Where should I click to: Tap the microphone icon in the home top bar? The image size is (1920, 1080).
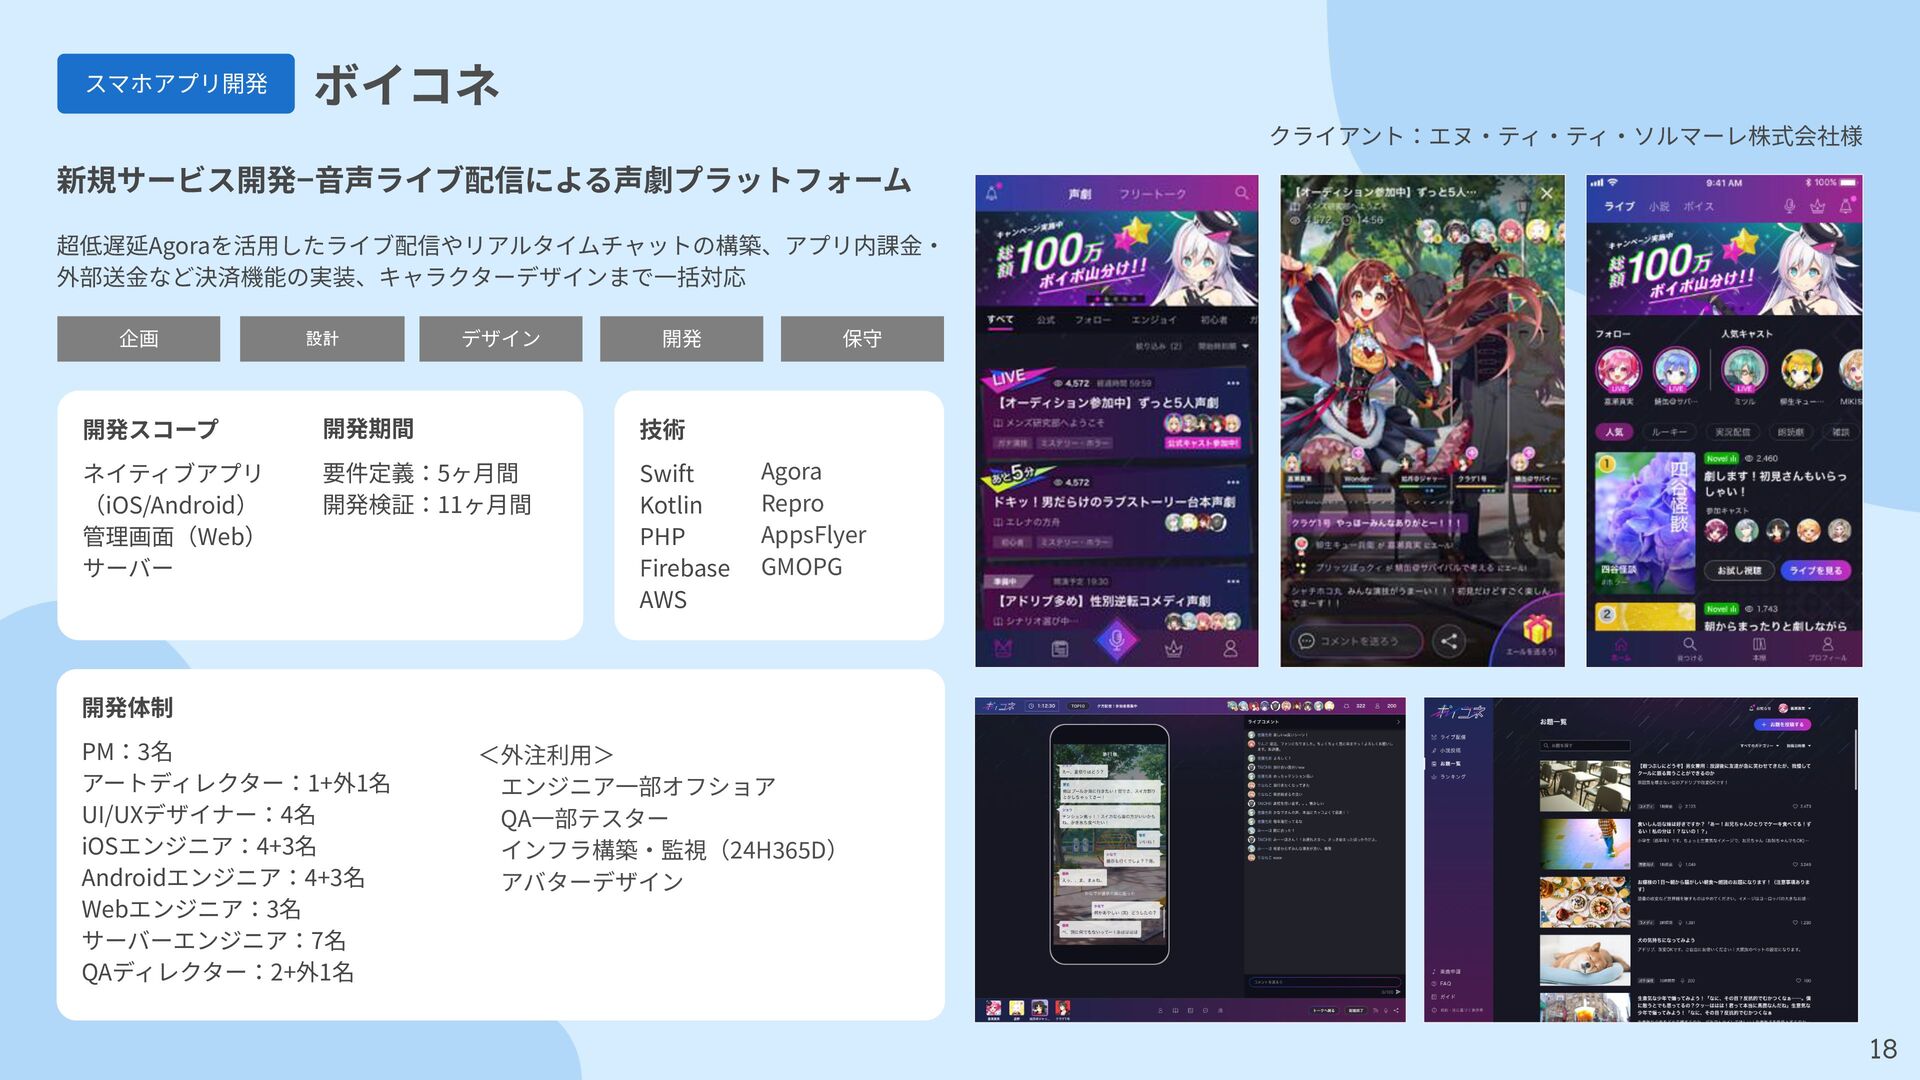(1789, 206)
